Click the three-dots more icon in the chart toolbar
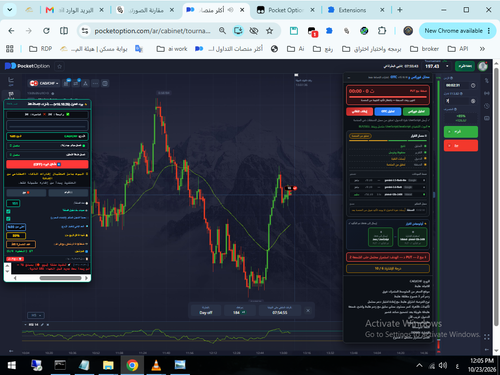Image resolution: width=500 pixels, height=375 pixels. coord(95,83)
